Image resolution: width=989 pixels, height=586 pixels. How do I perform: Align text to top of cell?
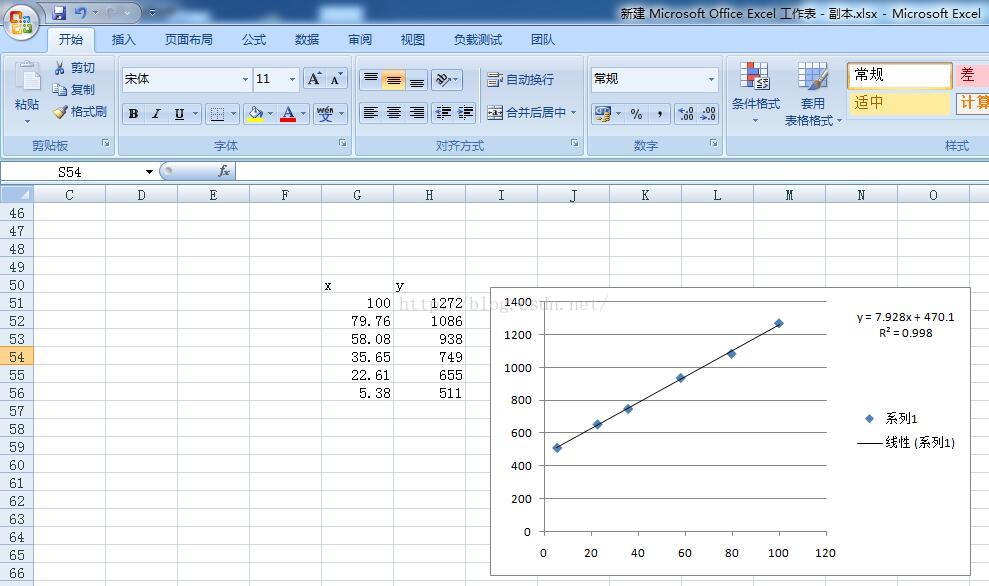(371, 79)
